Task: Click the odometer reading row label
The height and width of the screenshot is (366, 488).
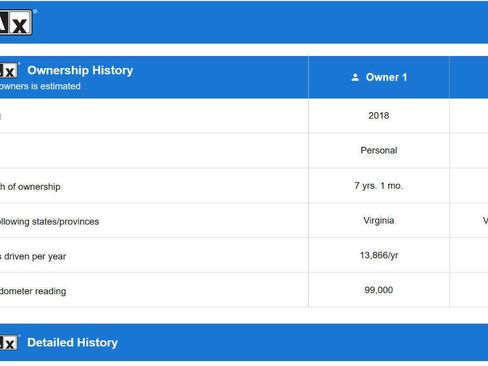Action: [x=33, y=291]
